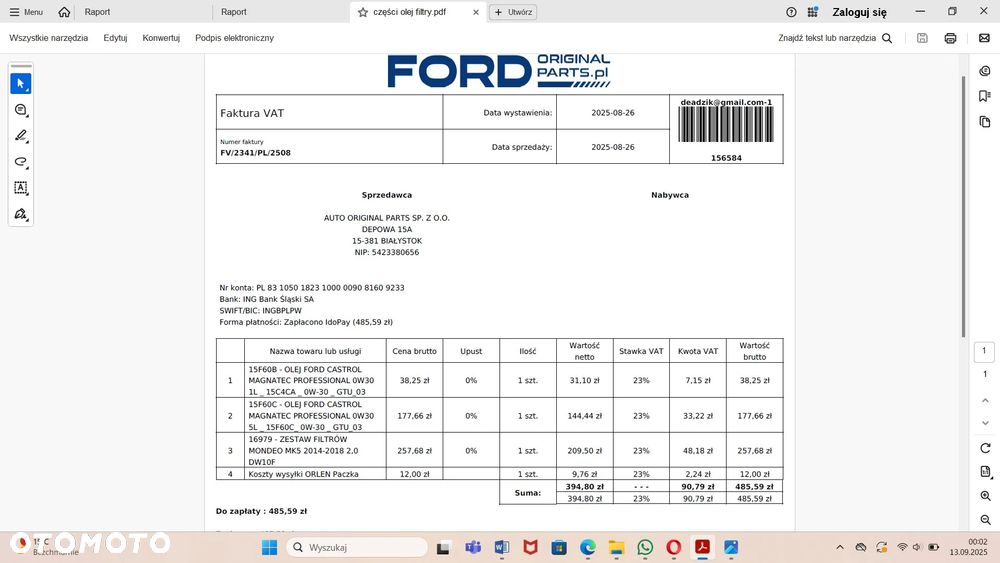Open Microsoft Teams from the taskbar
Image resolution: width=1000 pixels, height=563 pixels.
click(473, 547)
